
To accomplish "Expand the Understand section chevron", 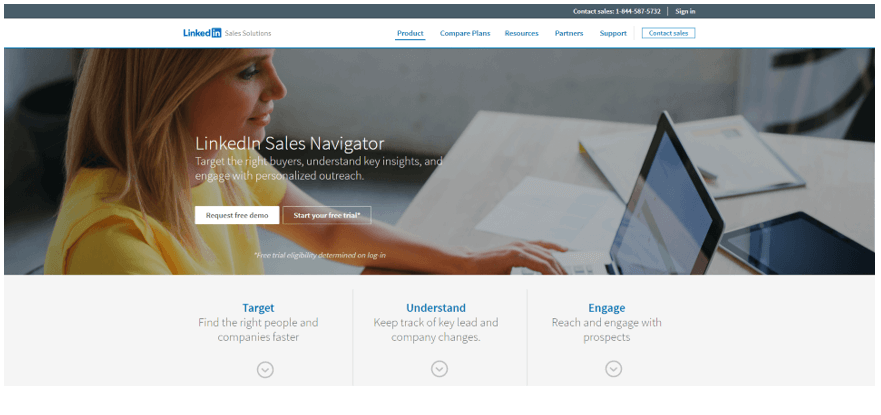I will [x=439, y=368].
